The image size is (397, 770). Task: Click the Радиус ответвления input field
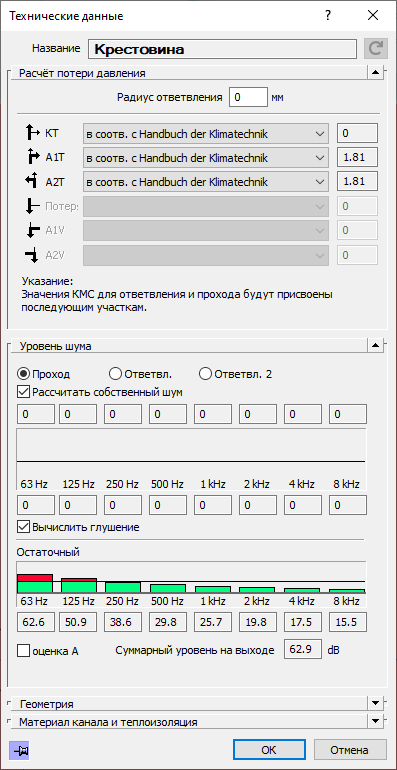(x=248, y=97)
